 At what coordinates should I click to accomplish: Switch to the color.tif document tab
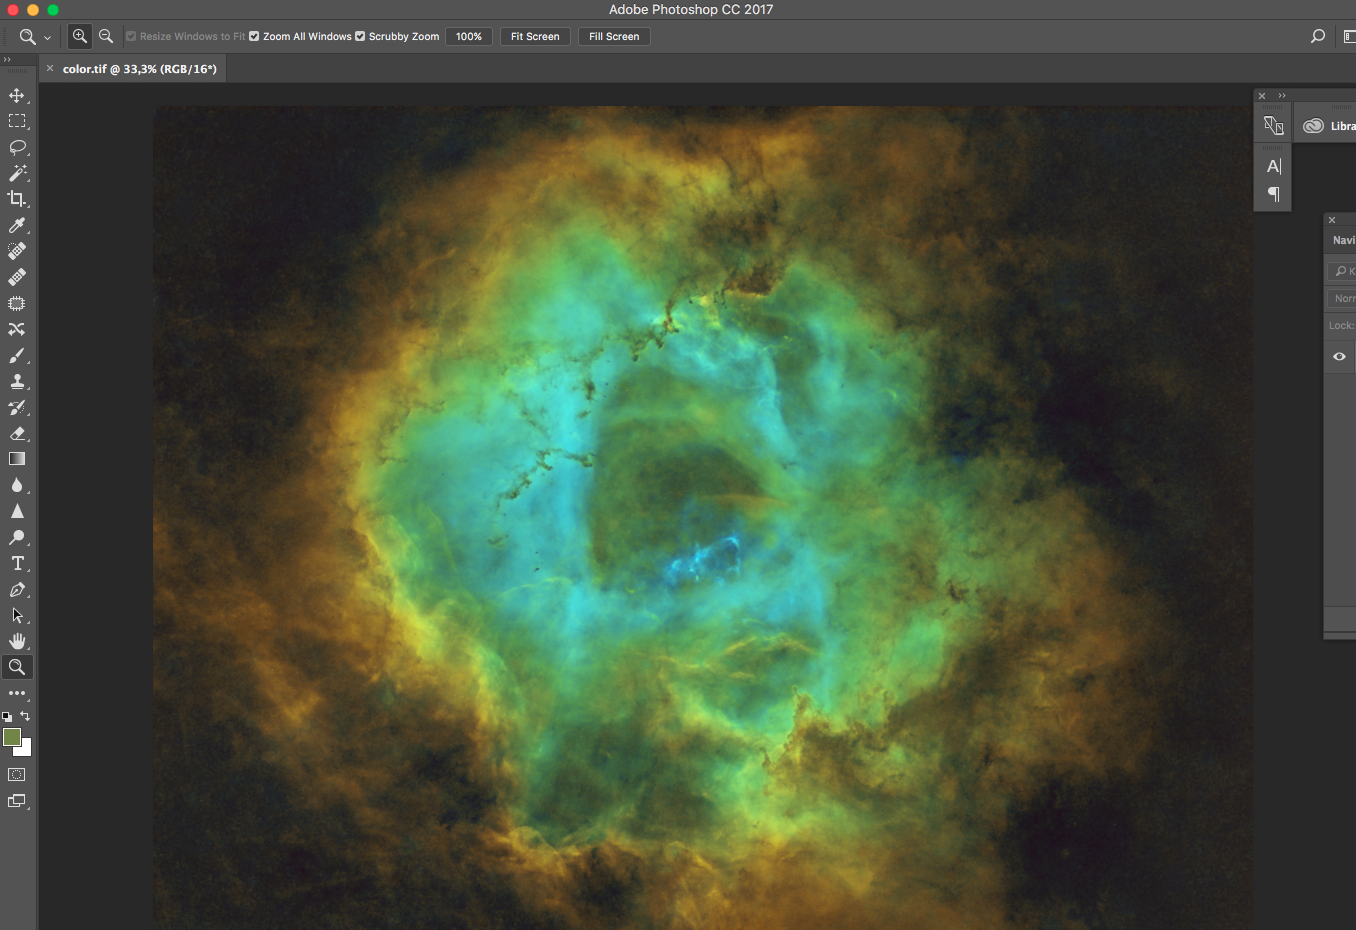(x=140, y=69)
